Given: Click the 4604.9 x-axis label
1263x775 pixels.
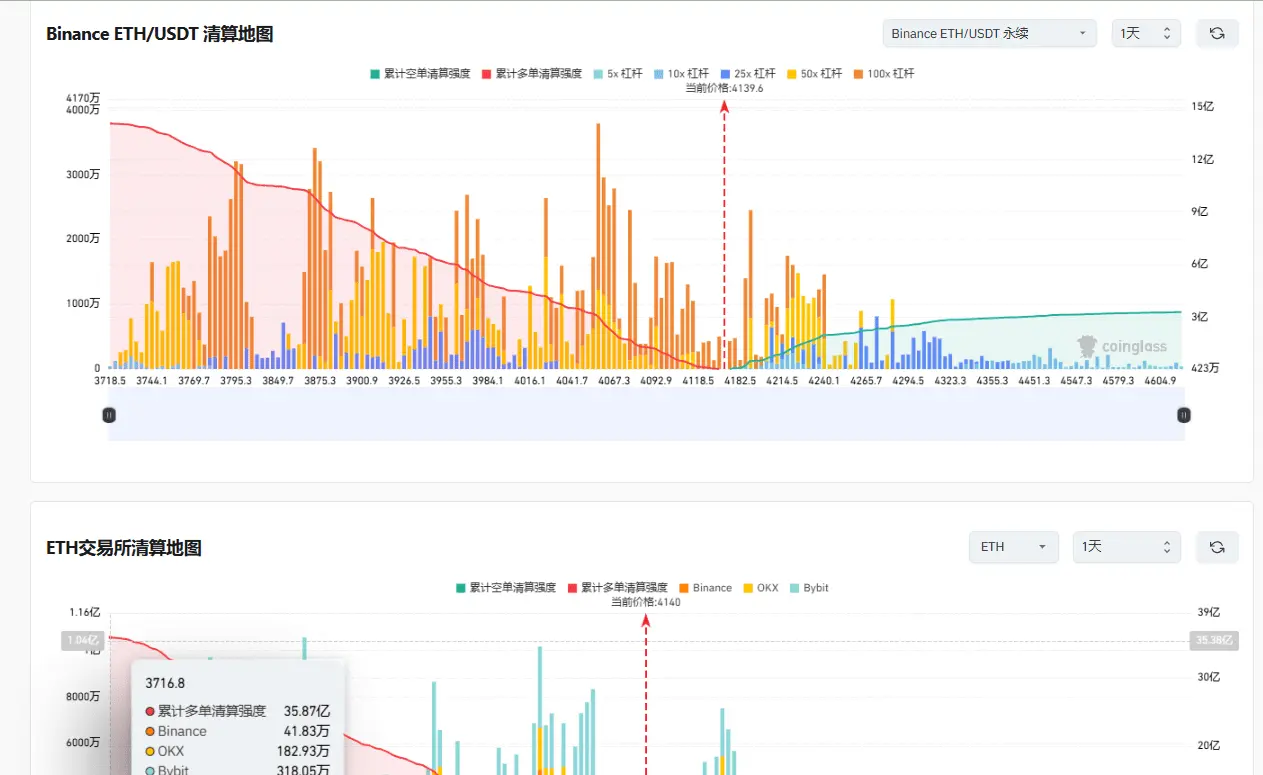Looking at the screenshot, I should click(x=1160, y=381).
